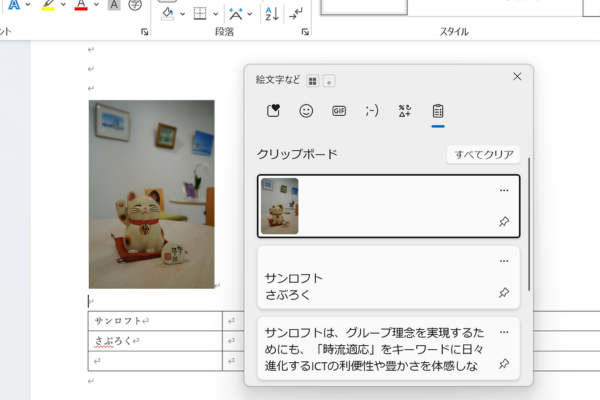Open the kaomoji ;-) tab

[372, 111]
